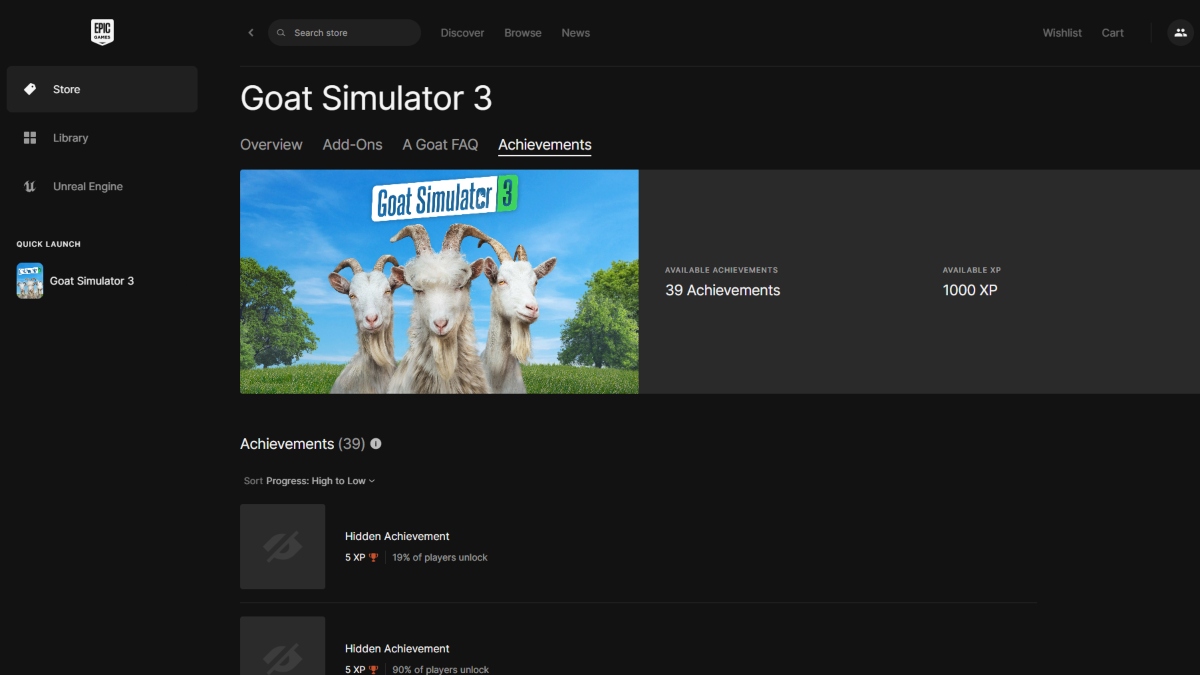Viewport: 1200px width, 675px height.
Task: Click the Achievements info circle icon
Action: point(376,444)
